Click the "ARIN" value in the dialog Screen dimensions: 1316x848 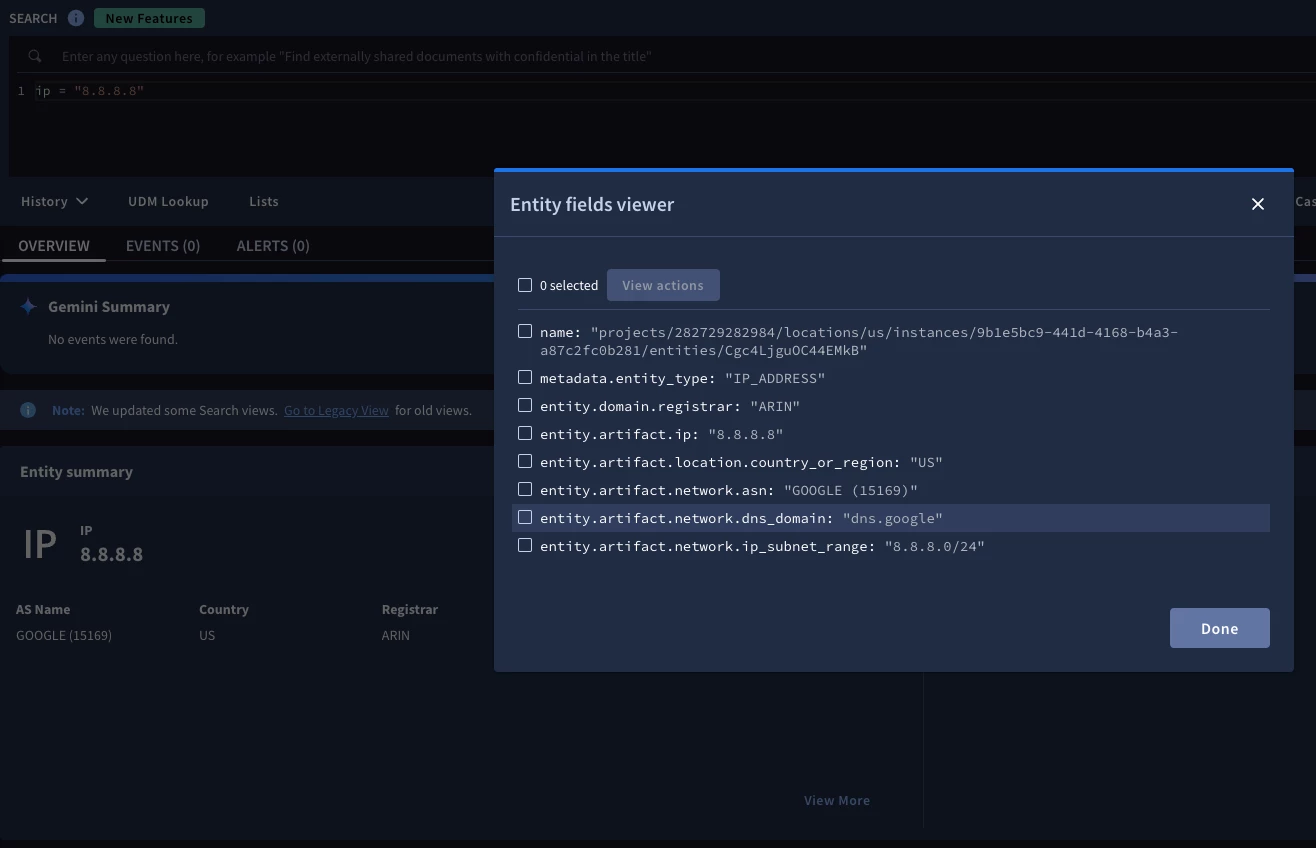tap(775, 406)
